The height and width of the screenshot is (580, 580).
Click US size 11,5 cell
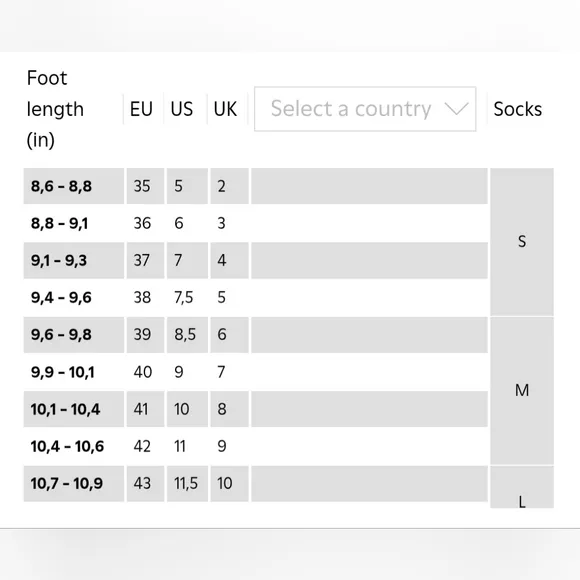point(187,483)
